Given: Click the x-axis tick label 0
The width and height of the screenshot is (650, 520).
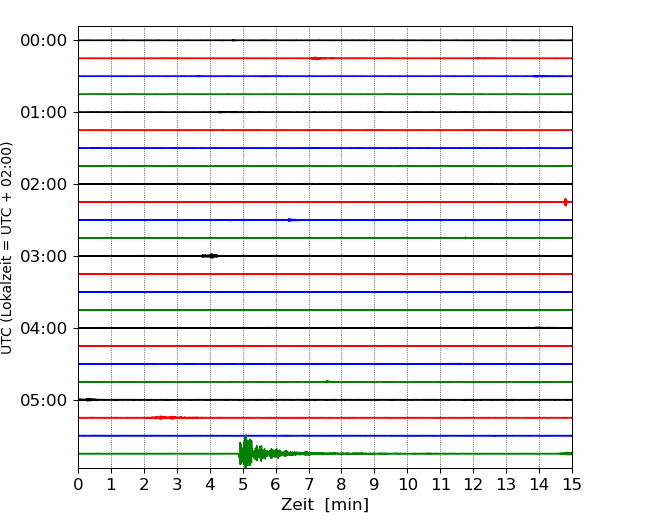Looking at the screenshot, I should 78,484.
